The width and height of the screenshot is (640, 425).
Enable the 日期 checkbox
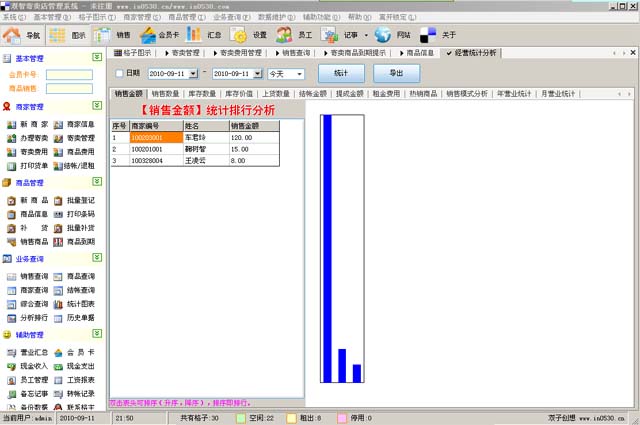pyautogui.click(x=121, y=74)
